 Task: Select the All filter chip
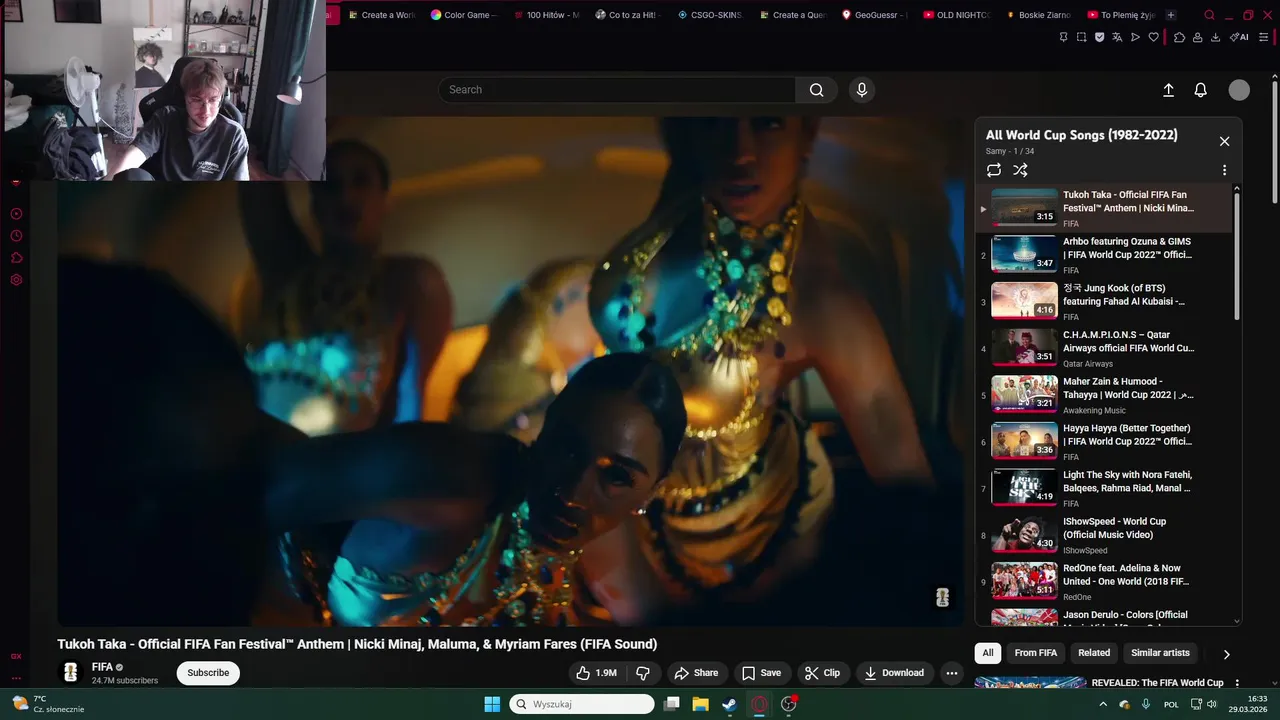988,653
